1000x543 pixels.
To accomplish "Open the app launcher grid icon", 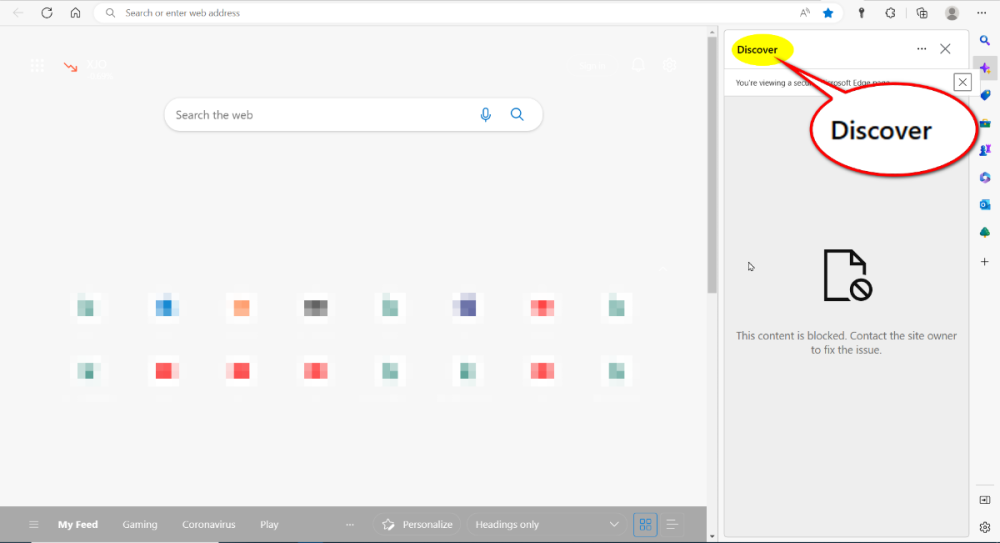I will [x=37, y=65].
